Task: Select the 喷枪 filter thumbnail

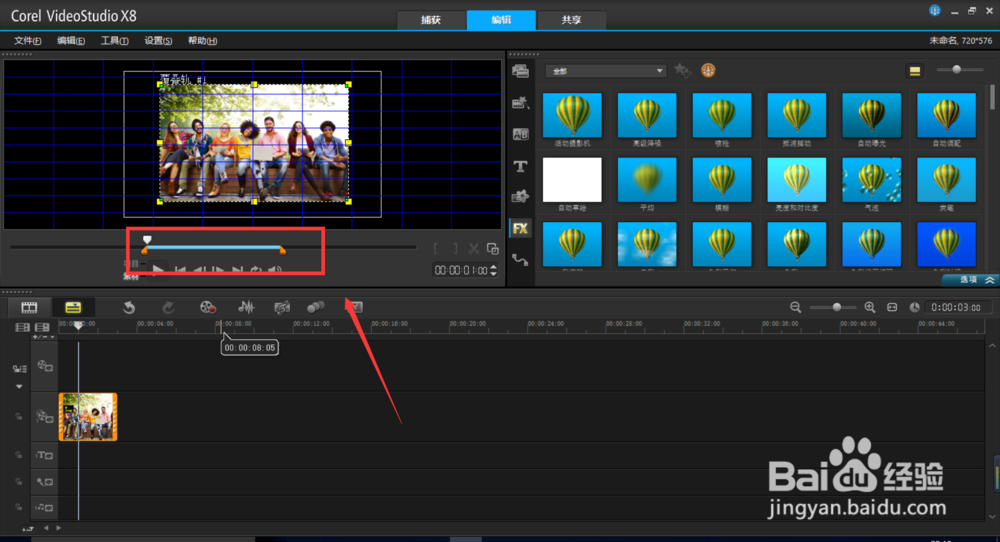Action: pos(722,115)
